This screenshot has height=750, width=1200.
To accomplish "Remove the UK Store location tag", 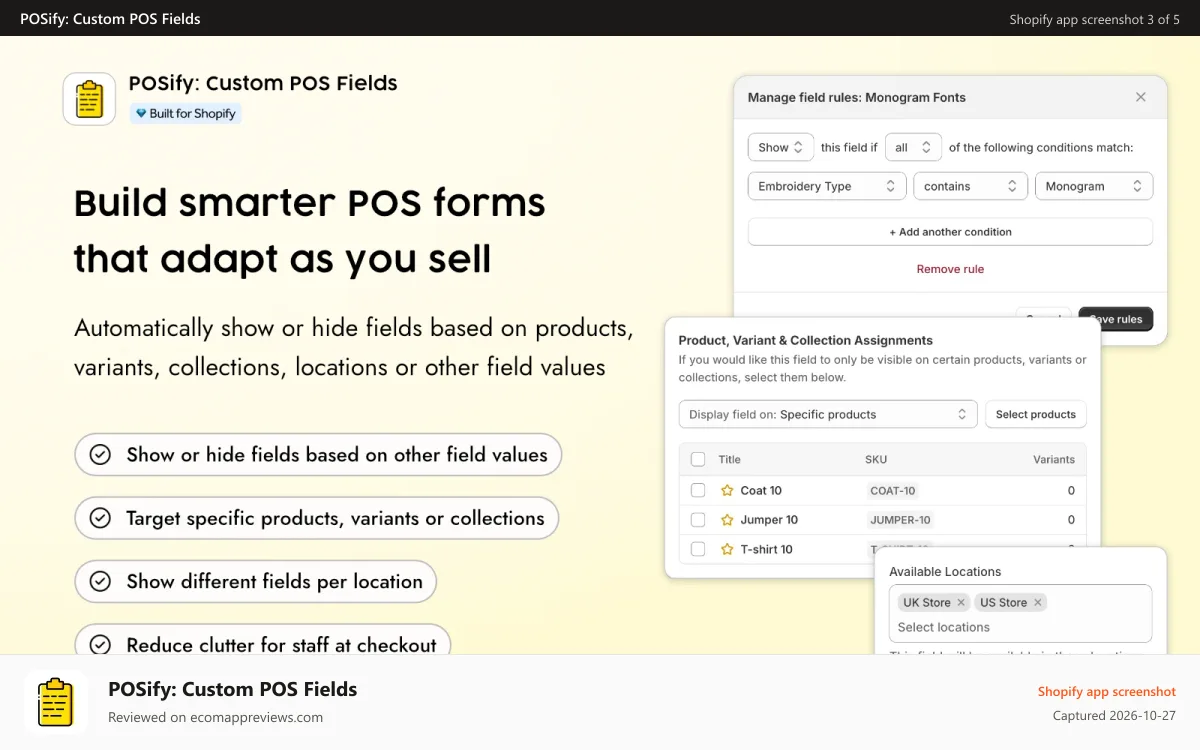I will pos(961,602).
